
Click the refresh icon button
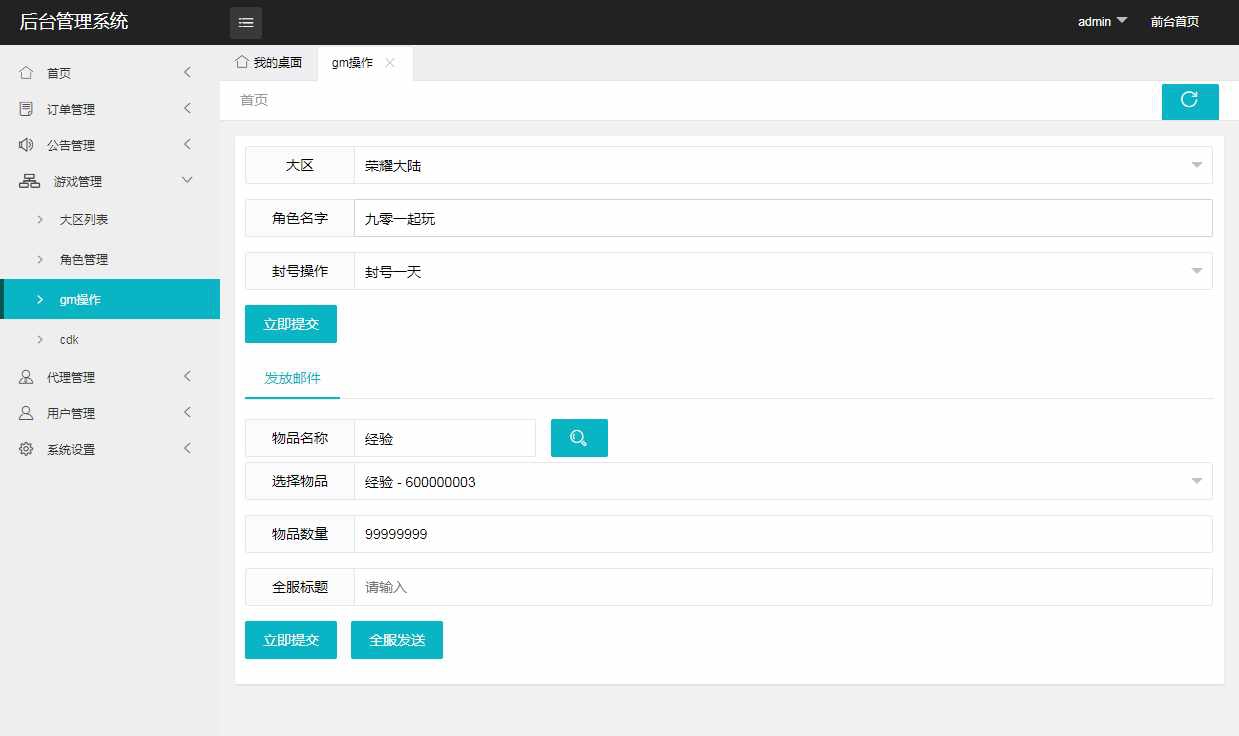tap(1190, 101)
